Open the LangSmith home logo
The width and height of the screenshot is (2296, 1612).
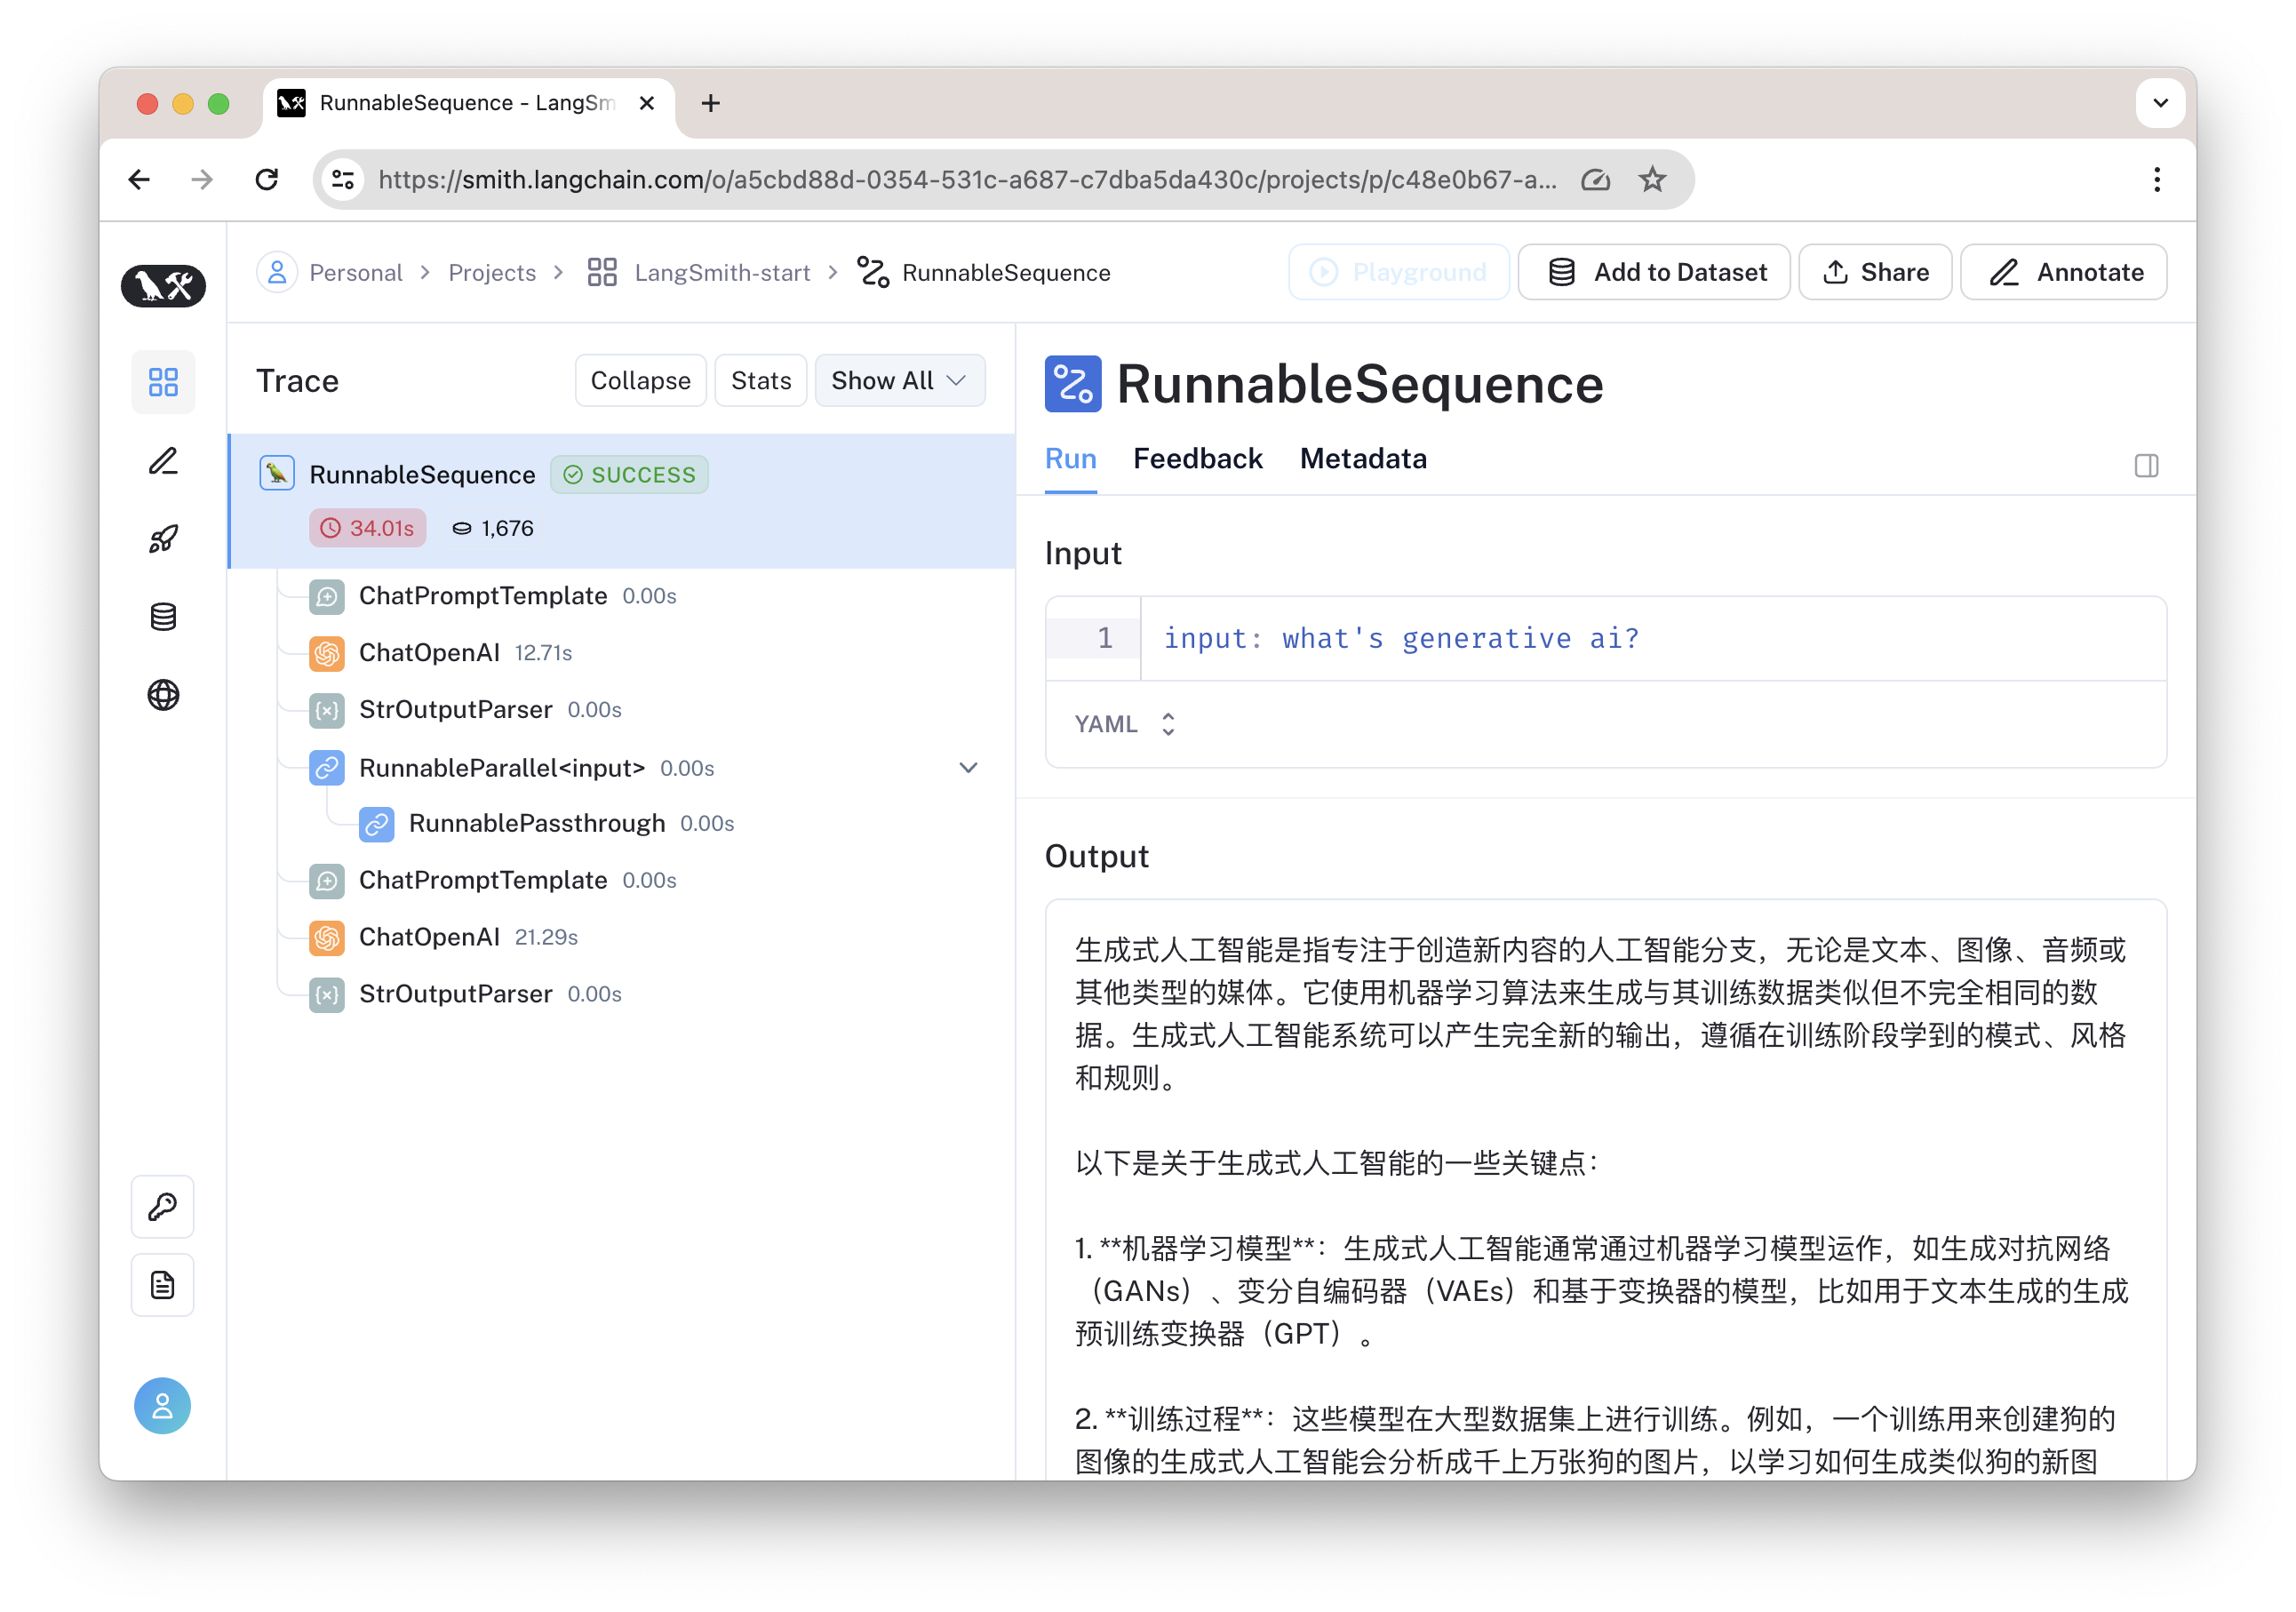pyautogui.click(x=163, y=286)
